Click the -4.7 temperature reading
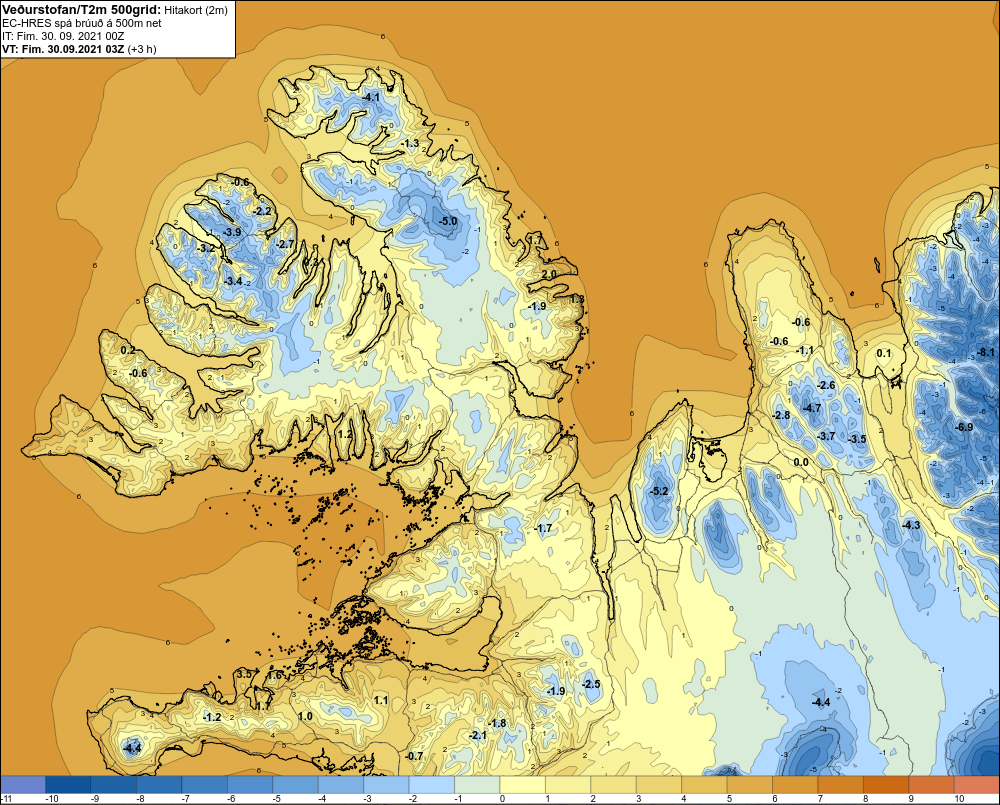This screenshot has width=1000, height=805. click(x=812, y=408)
